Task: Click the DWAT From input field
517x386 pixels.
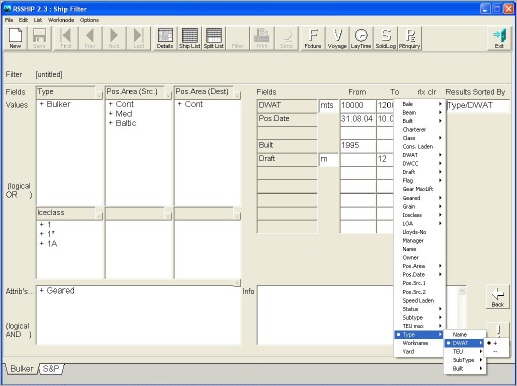Action: (358, 106)
